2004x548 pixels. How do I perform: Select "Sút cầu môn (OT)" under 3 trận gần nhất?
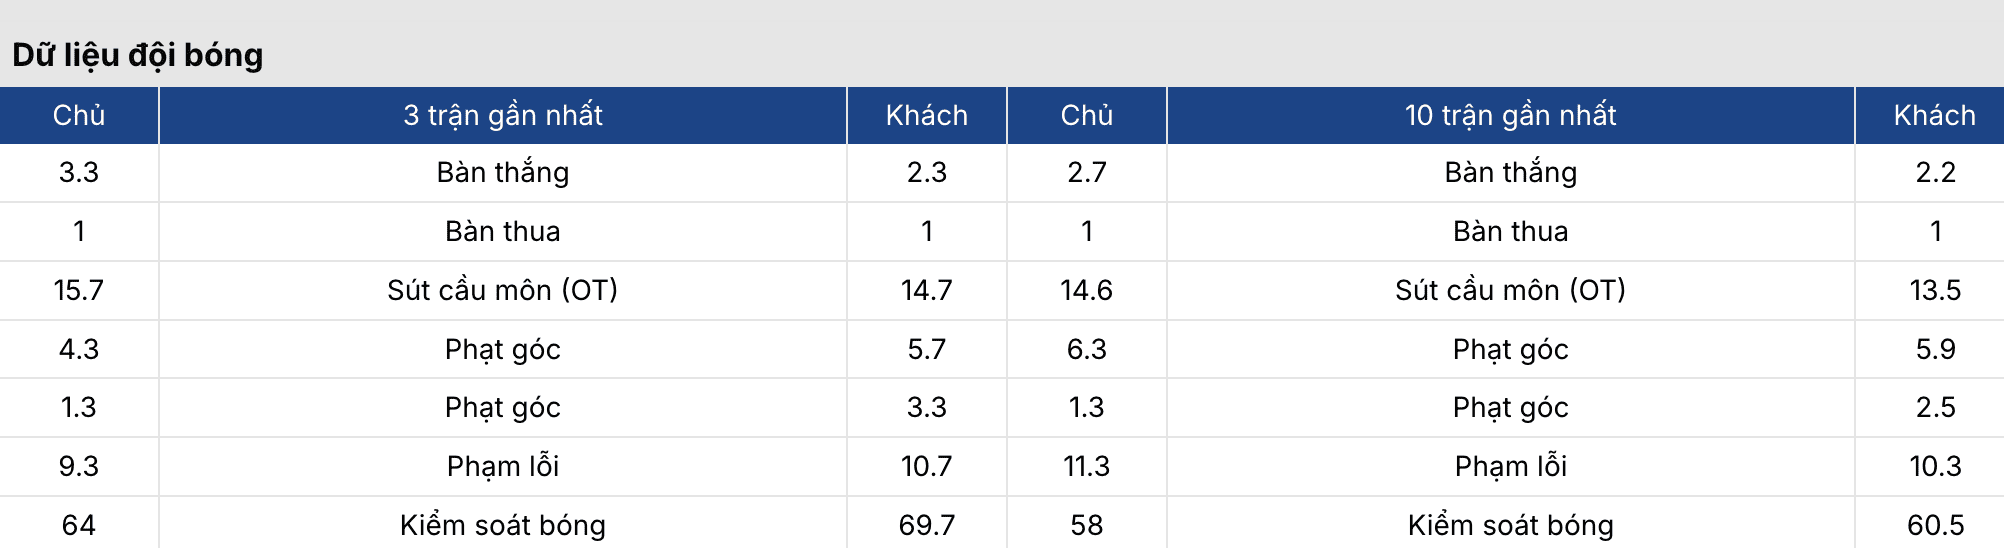[x=502, y=290]
